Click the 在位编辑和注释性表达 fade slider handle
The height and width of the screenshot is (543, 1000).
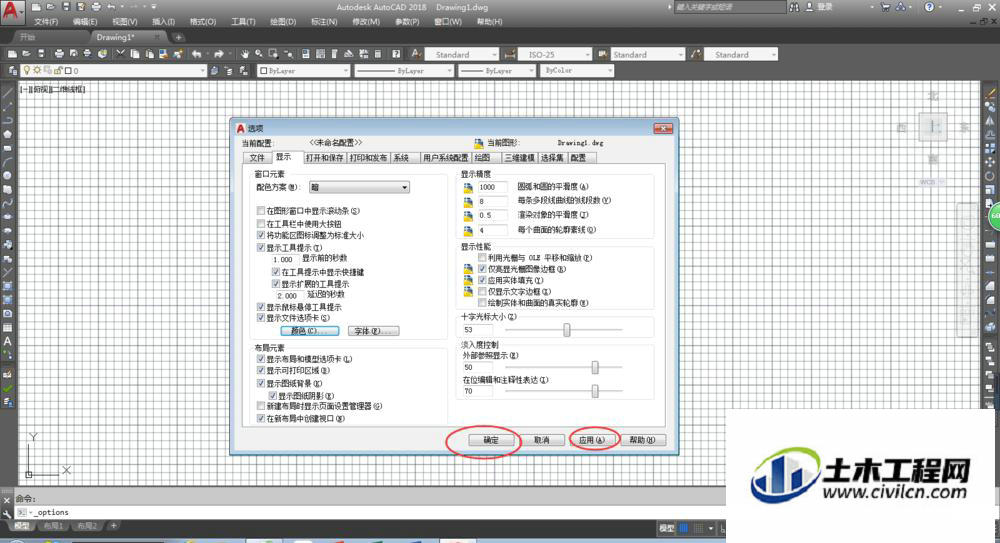pos(594,391)
